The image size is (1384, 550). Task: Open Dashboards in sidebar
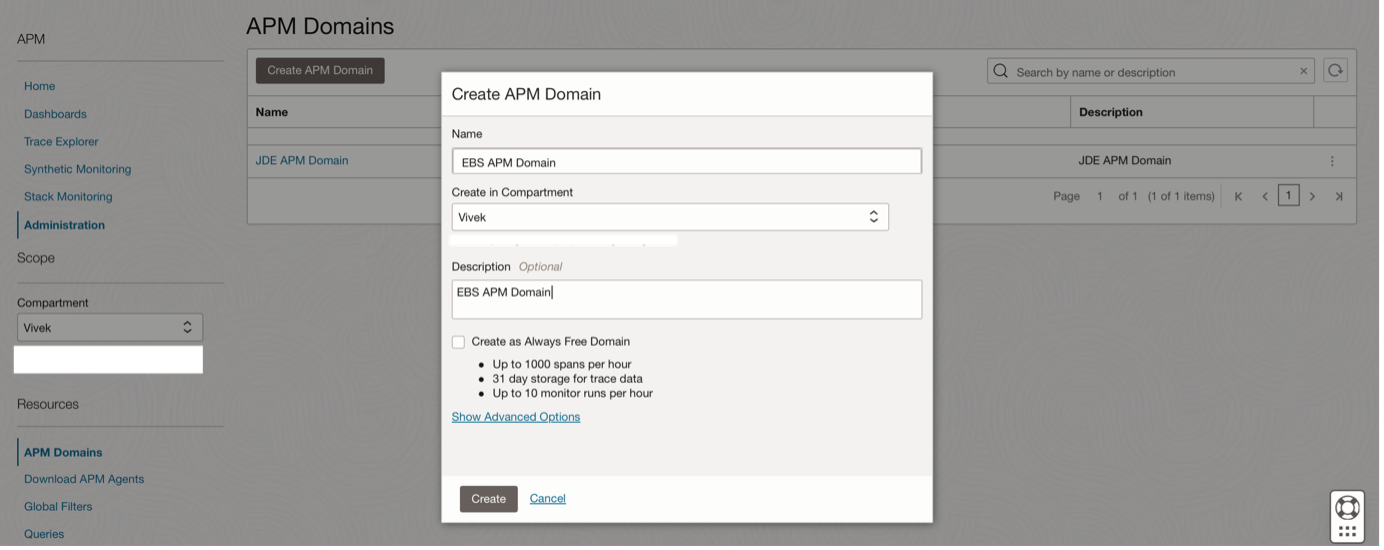pyautogui.click(x=56, y=115)
